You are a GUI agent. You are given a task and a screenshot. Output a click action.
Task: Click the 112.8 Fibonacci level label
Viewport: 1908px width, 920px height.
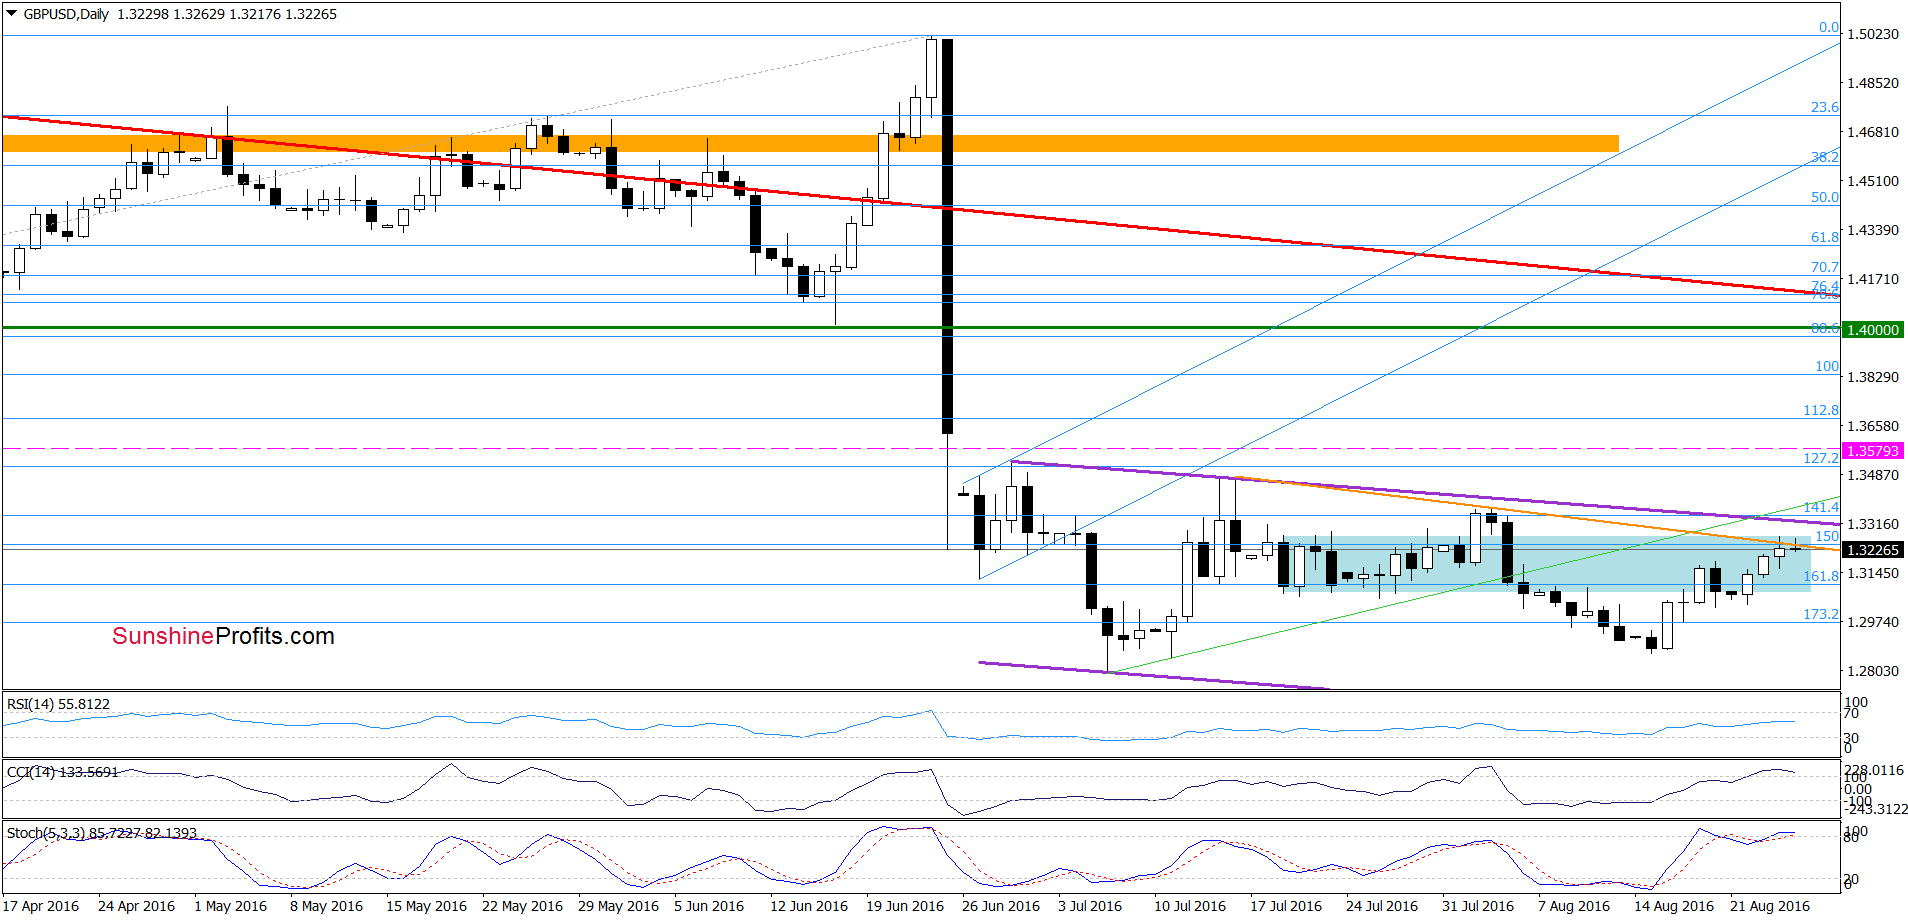[1821, 410]
